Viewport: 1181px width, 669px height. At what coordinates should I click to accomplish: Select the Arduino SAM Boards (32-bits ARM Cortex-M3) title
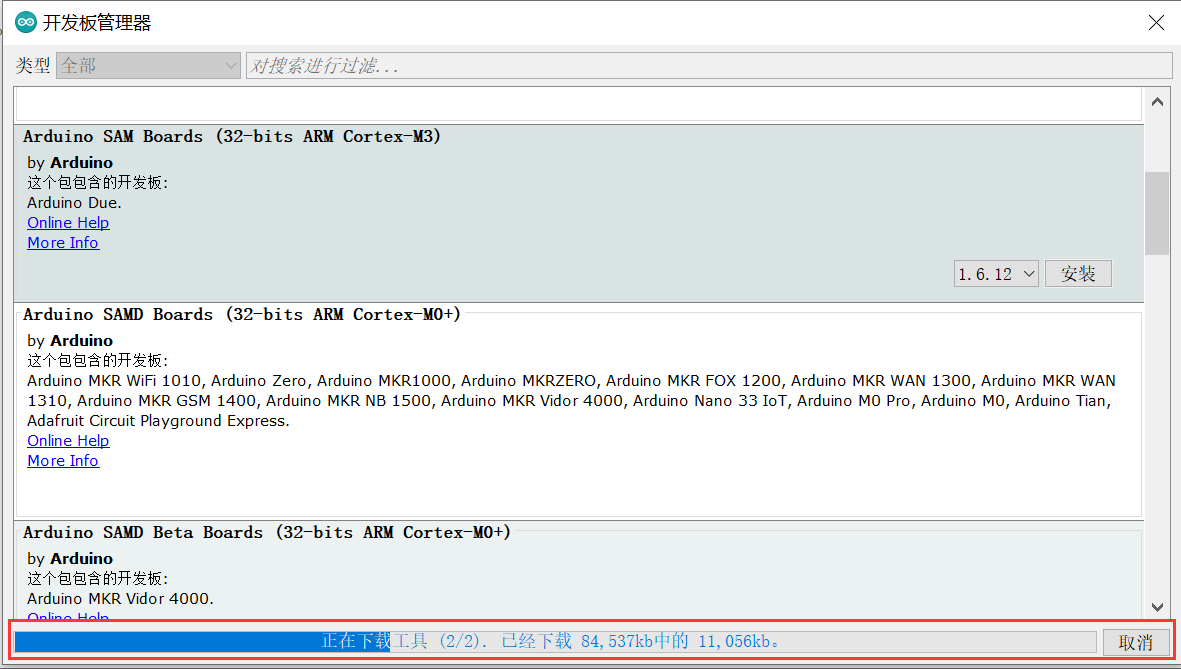click(232, 136)
